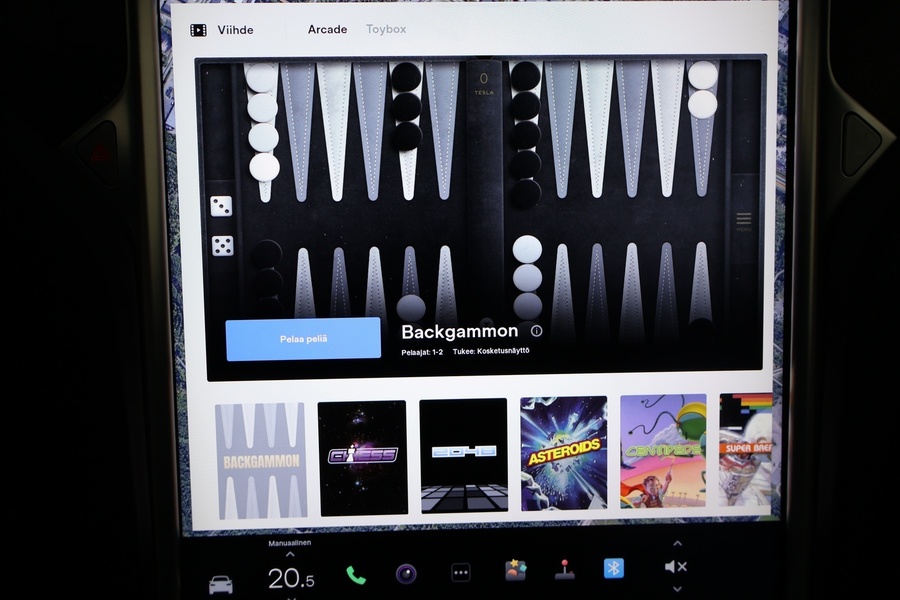Open the Toybox icon in bottom bar
Screen dimensions: 900x600
(x=515, y=571)
